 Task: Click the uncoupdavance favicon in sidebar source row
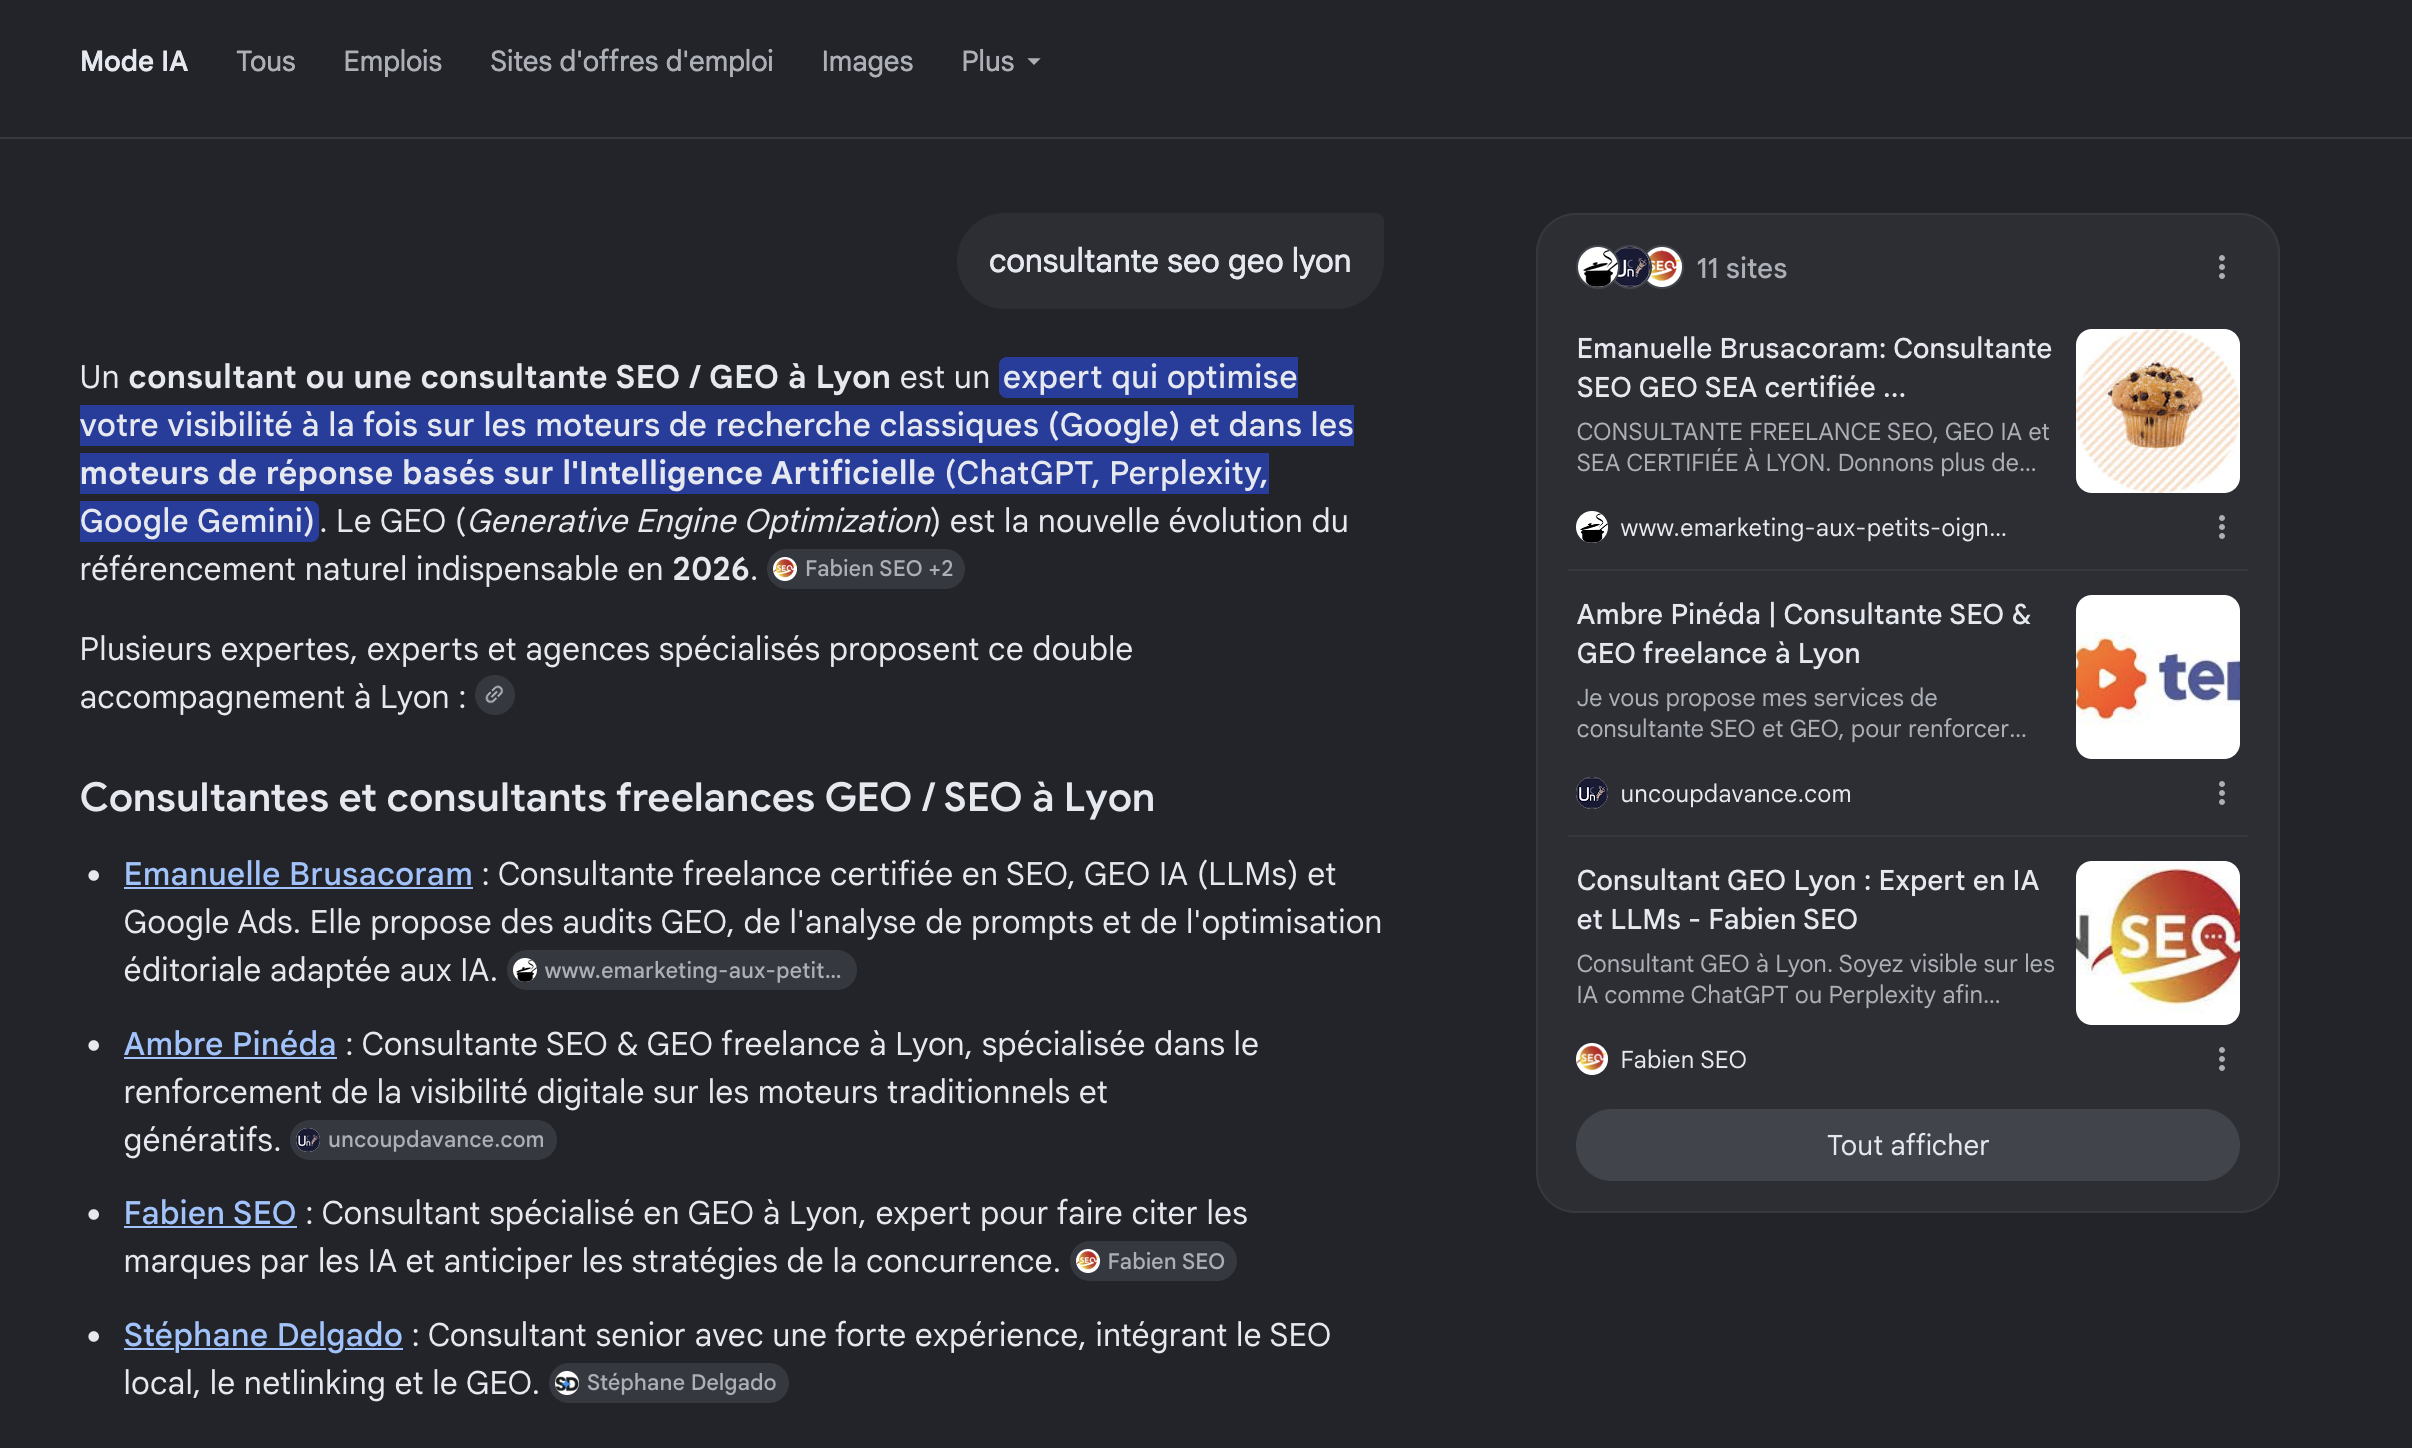(1592, 793)
